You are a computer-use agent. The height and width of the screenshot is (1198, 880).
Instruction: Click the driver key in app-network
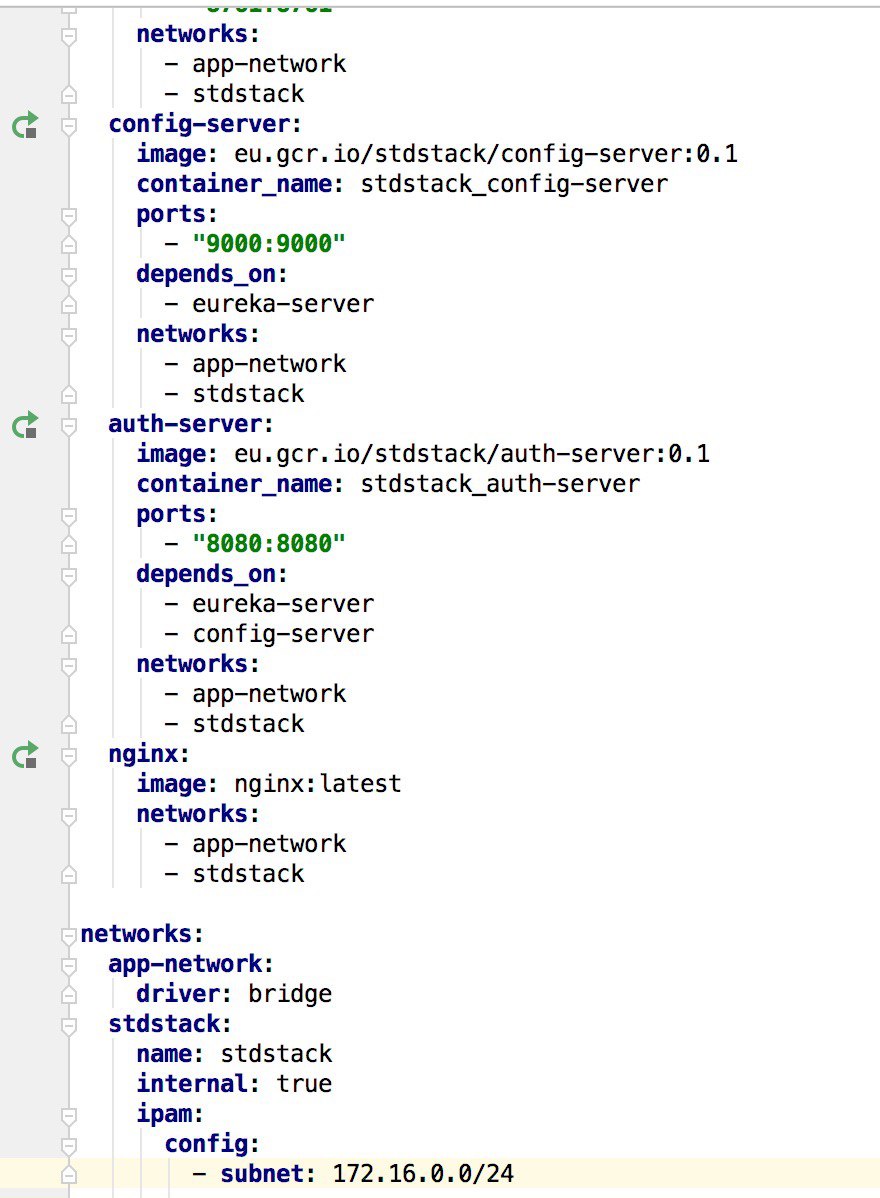point(184,994)
